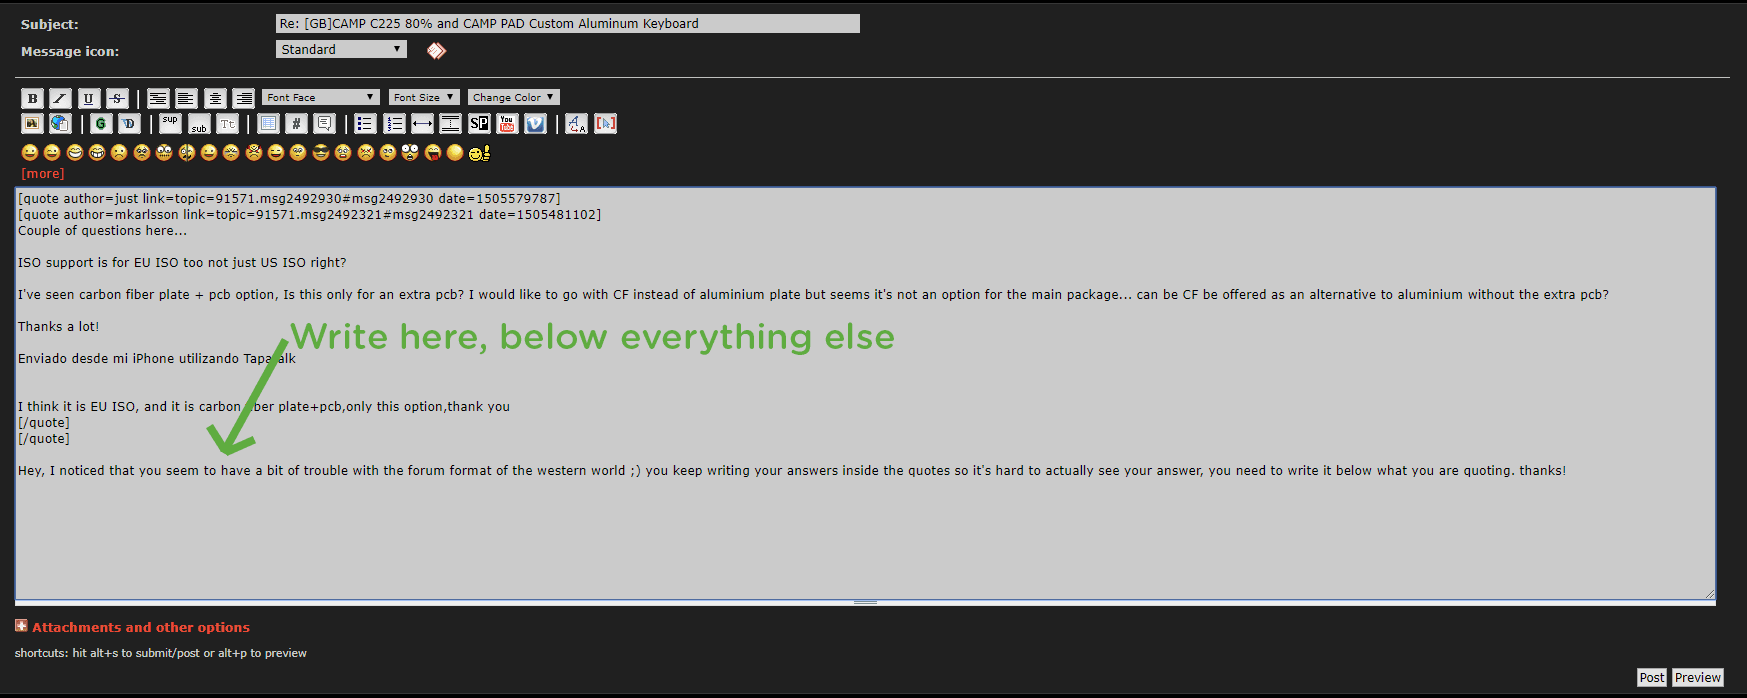Apply strikethrough formatting
This screenshot has height=698, width=1747.
pyautogui.click(x=117, y=98)
